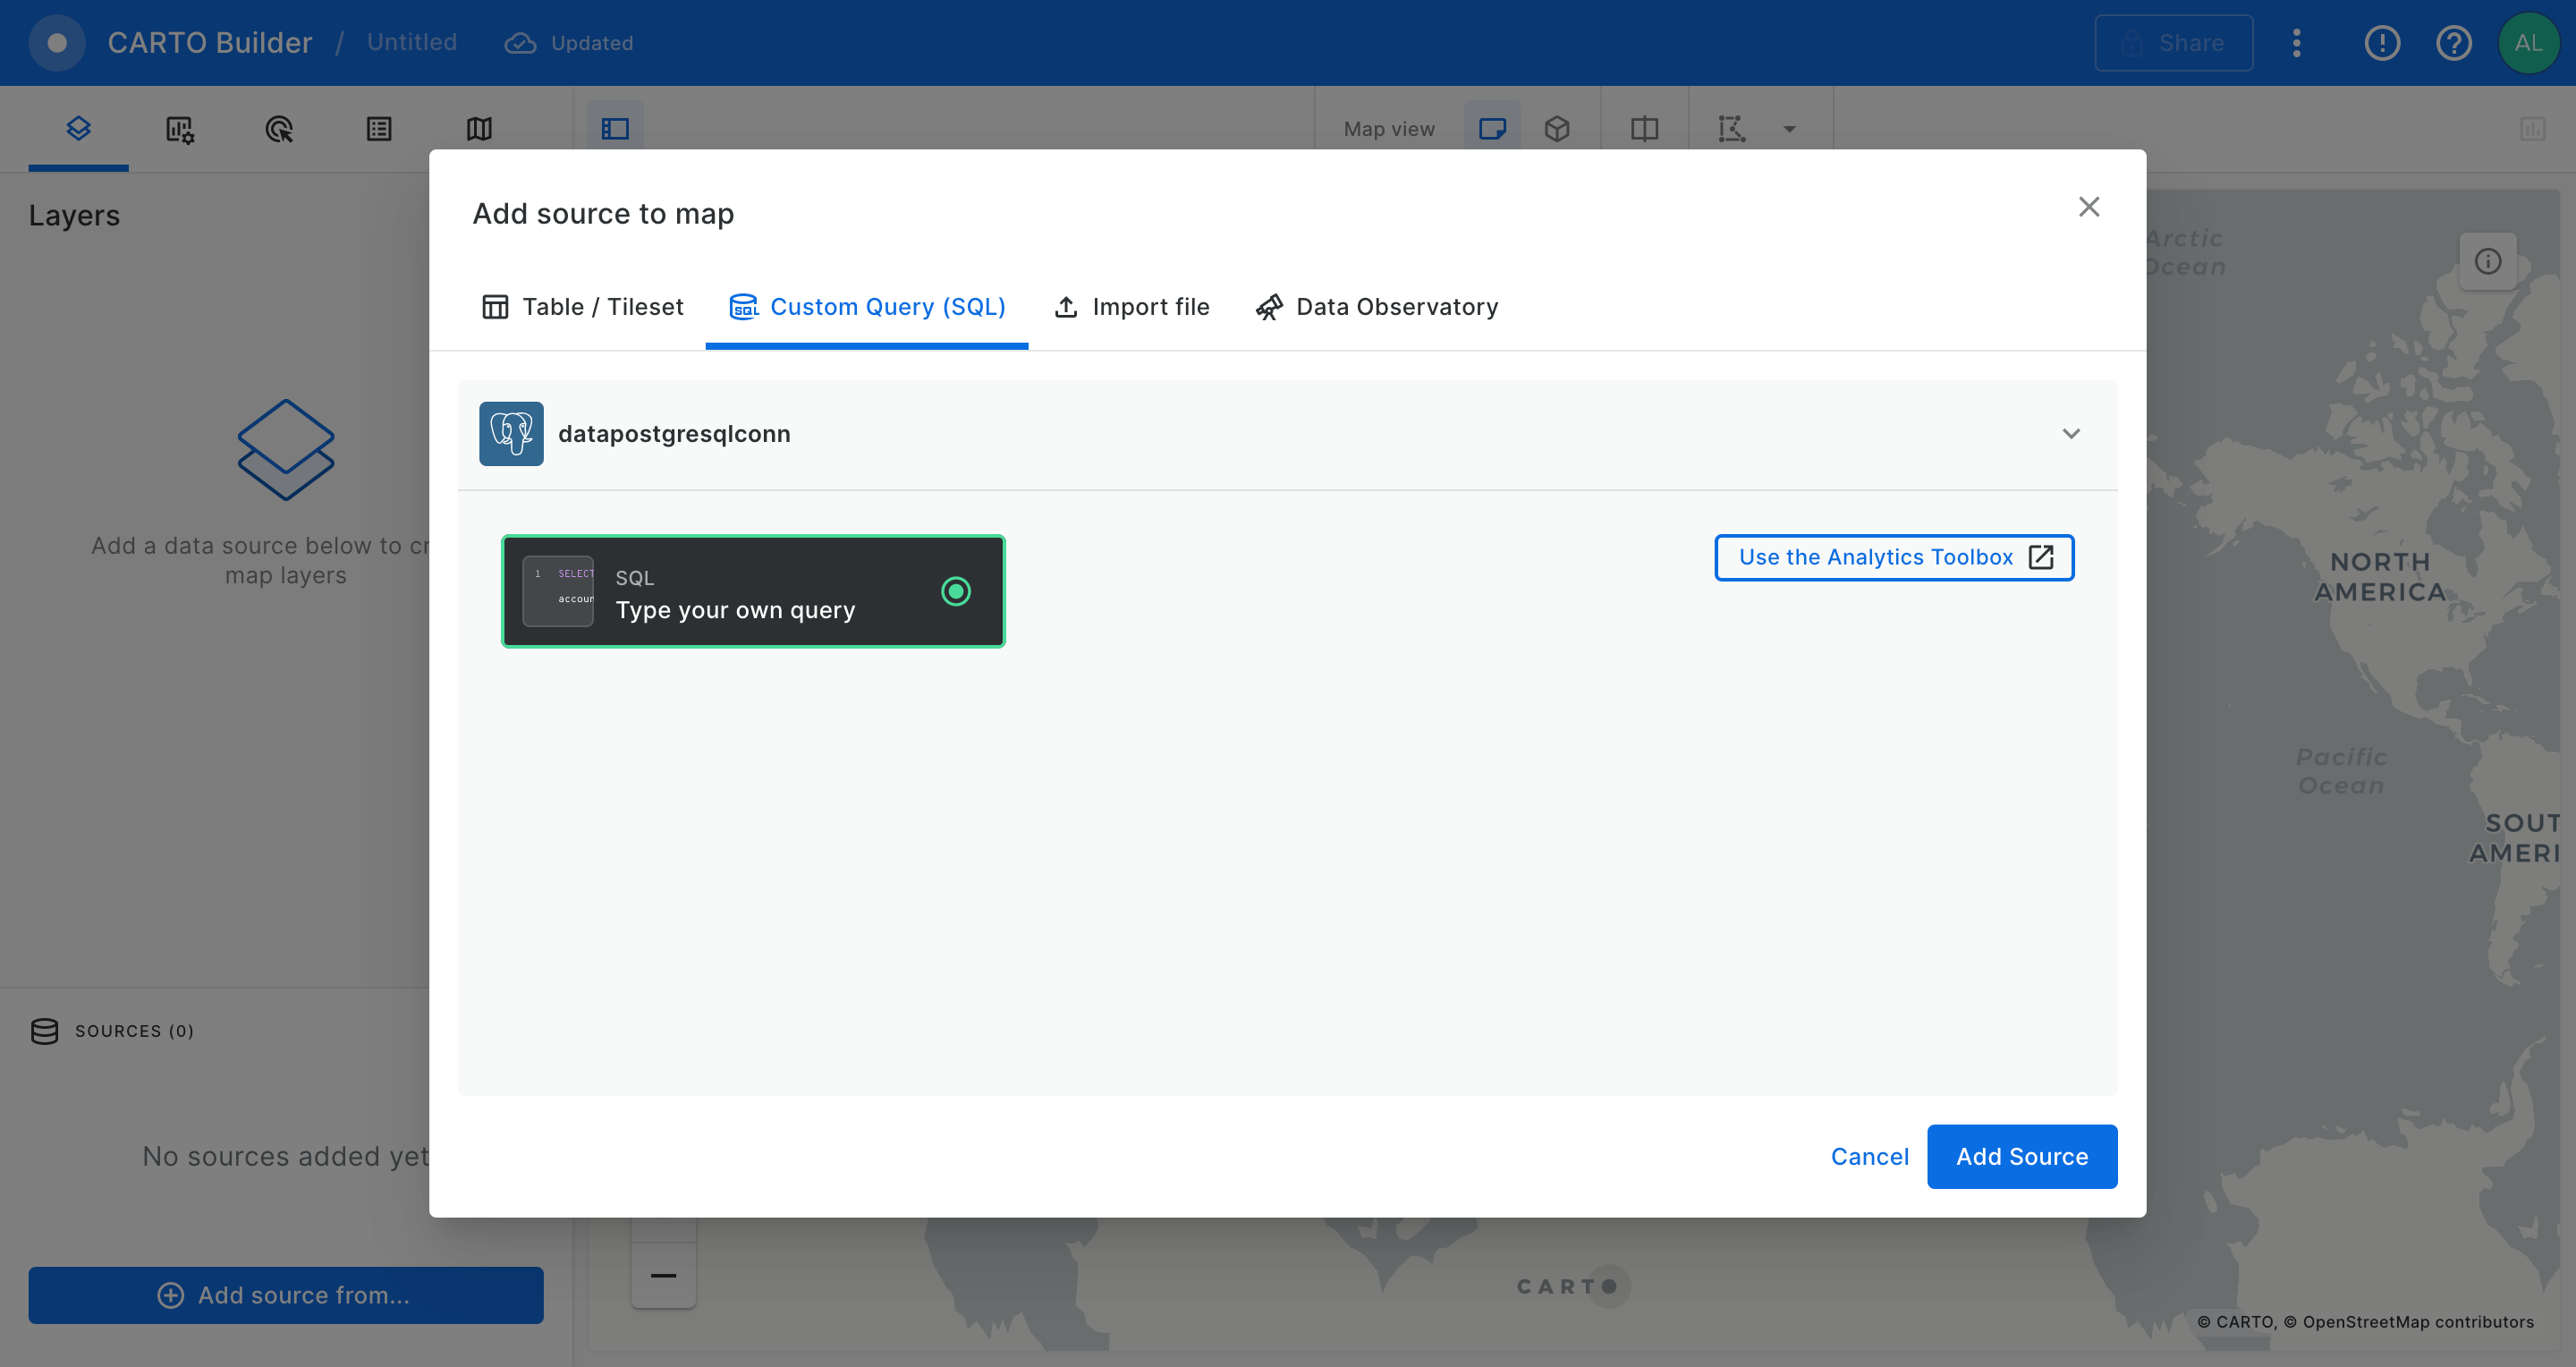
Task: Enable split dual map view
Action: (x=1644, y=129)
